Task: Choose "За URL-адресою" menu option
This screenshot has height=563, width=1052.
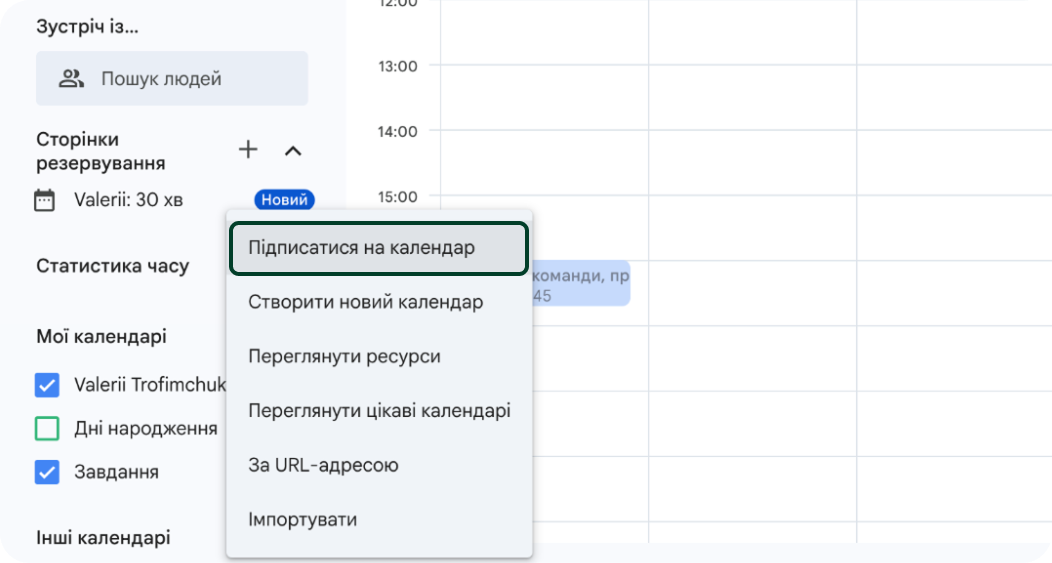Action: point(323,465)
